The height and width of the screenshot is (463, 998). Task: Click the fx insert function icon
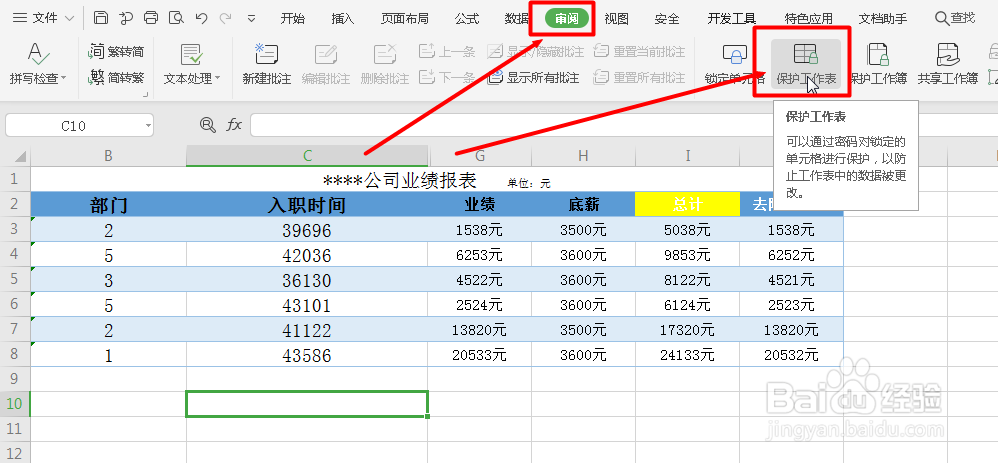coord(234,125)
